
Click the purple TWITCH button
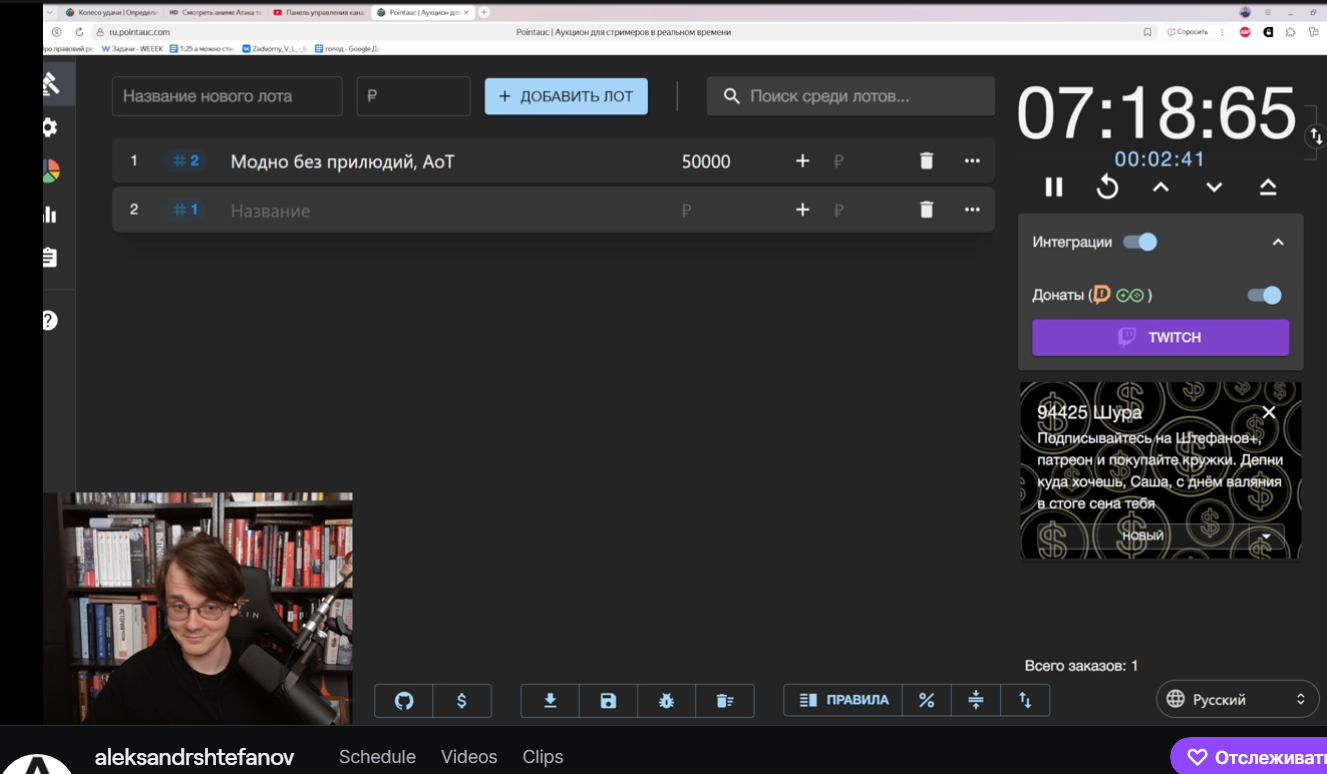(1161, 337)
